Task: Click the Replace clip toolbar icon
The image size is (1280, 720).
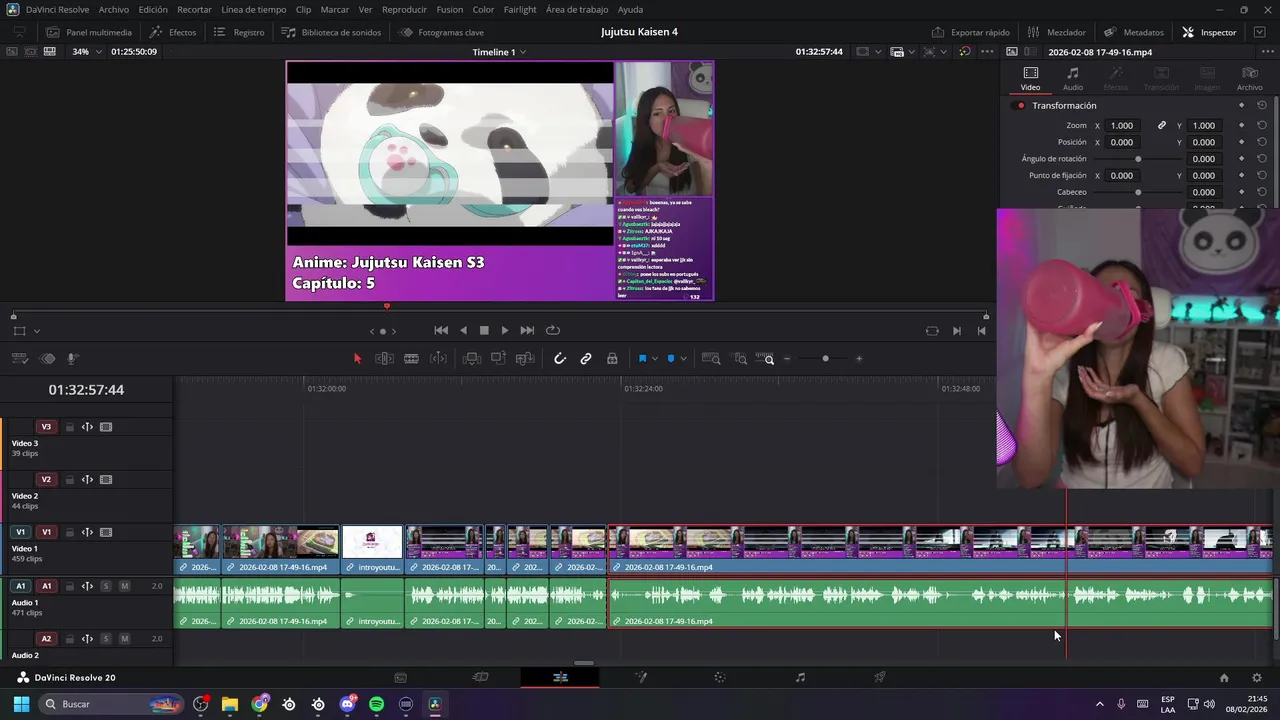Action: [525, 358]
